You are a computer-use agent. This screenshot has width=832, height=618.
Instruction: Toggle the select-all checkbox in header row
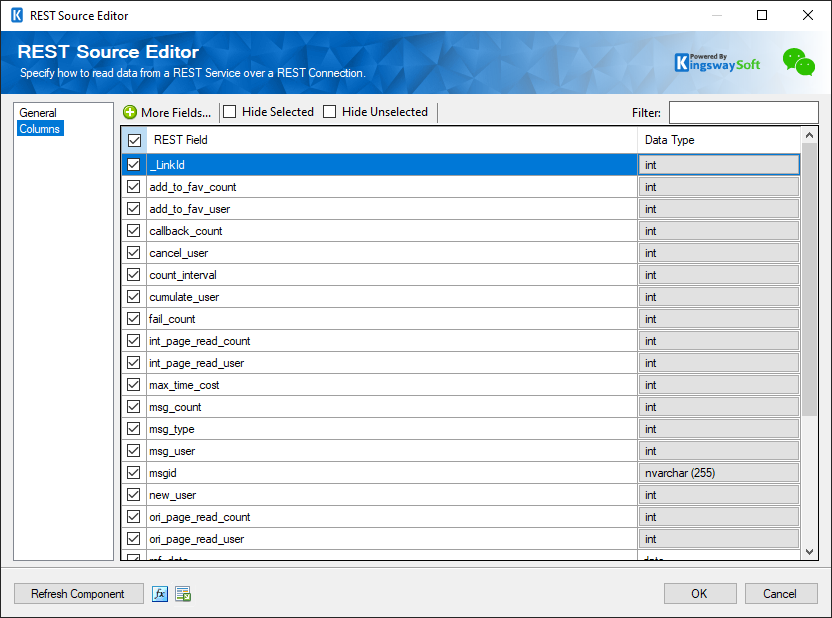(x=134, y=140)
